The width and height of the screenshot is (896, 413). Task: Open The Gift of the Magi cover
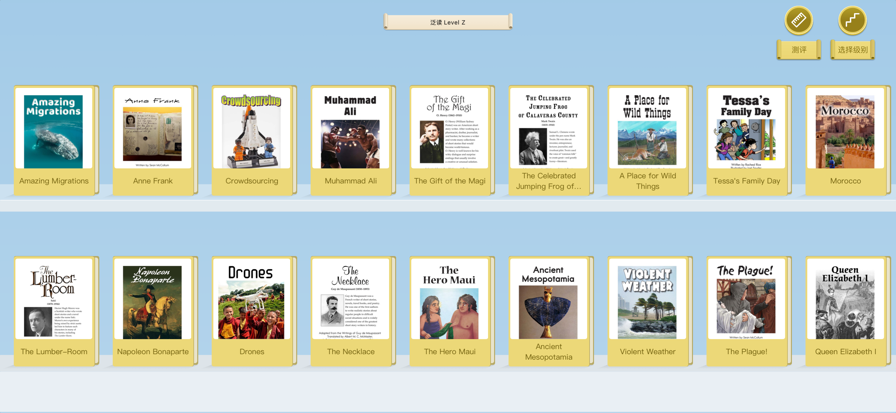coord(449,128)
